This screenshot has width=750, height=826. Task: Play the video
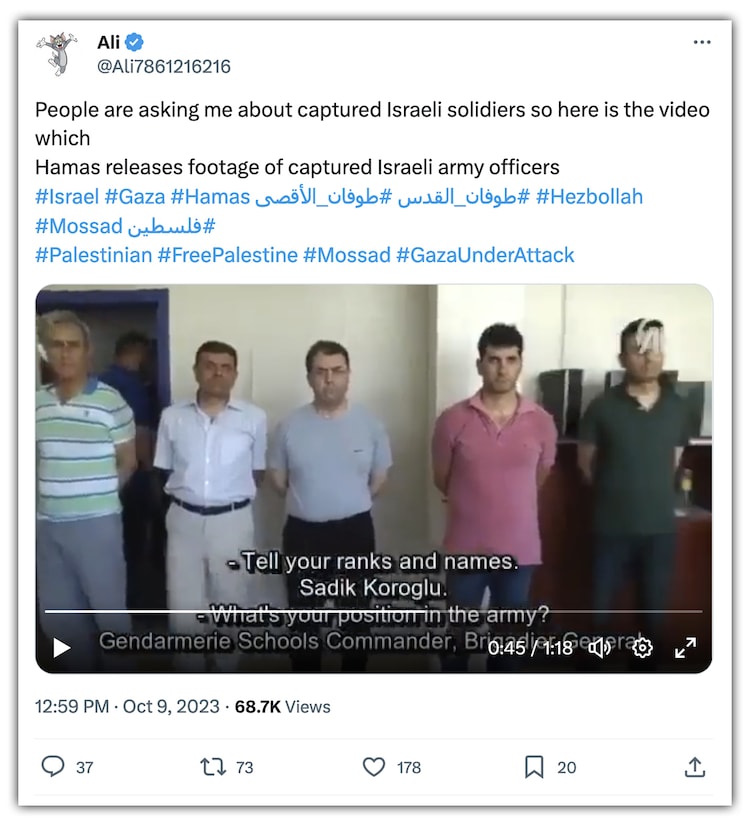point(62,647)
